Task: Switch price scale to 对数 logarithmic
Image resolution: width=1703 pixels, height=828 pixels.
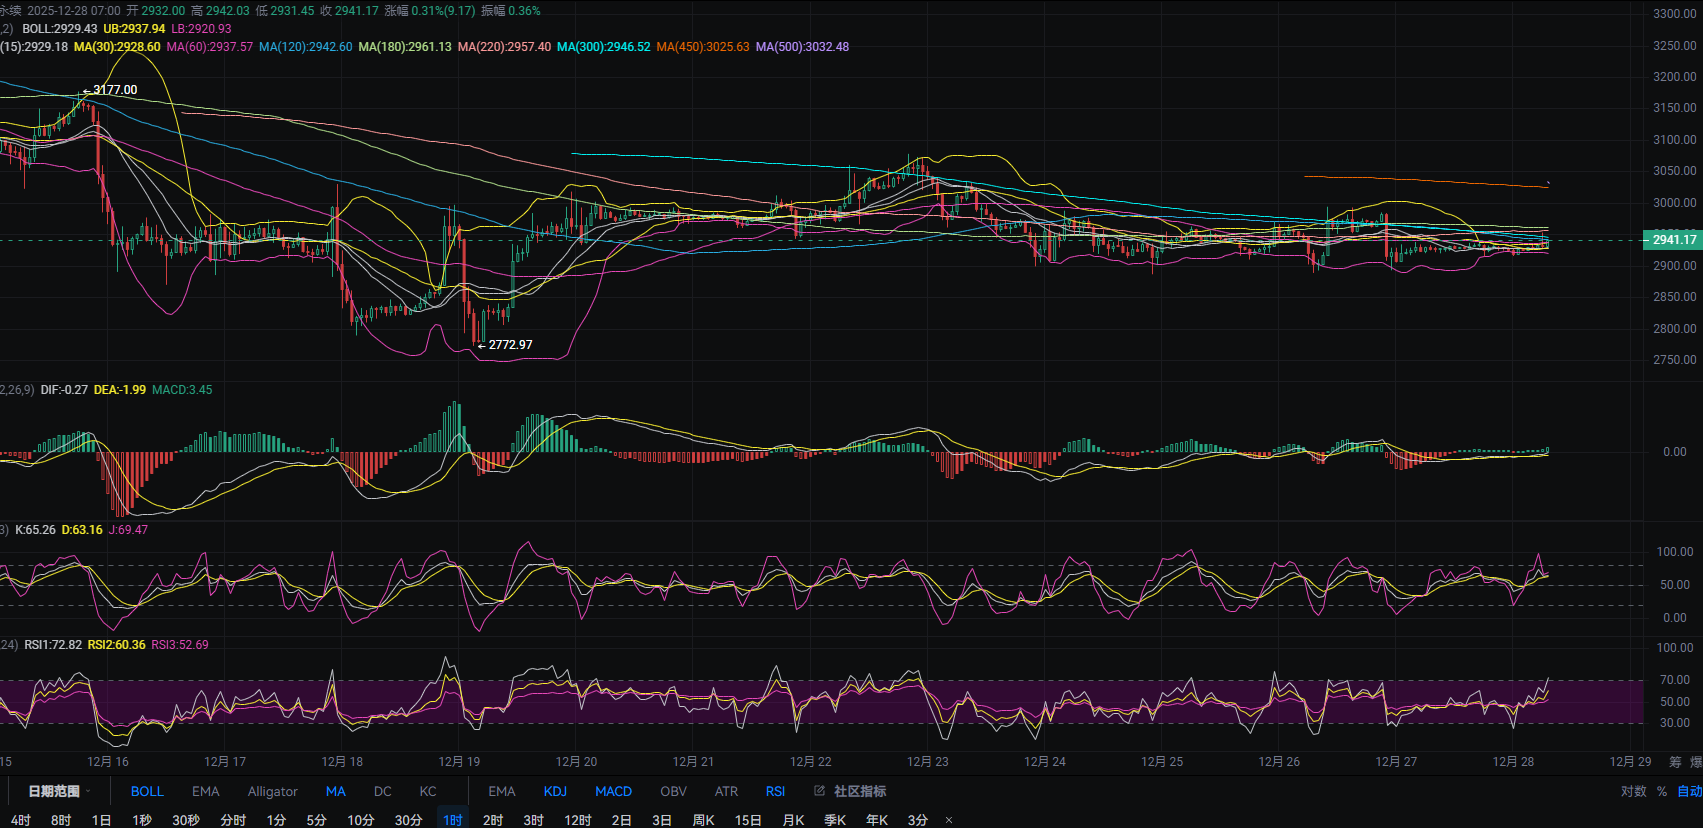Action: point(1633,791)
